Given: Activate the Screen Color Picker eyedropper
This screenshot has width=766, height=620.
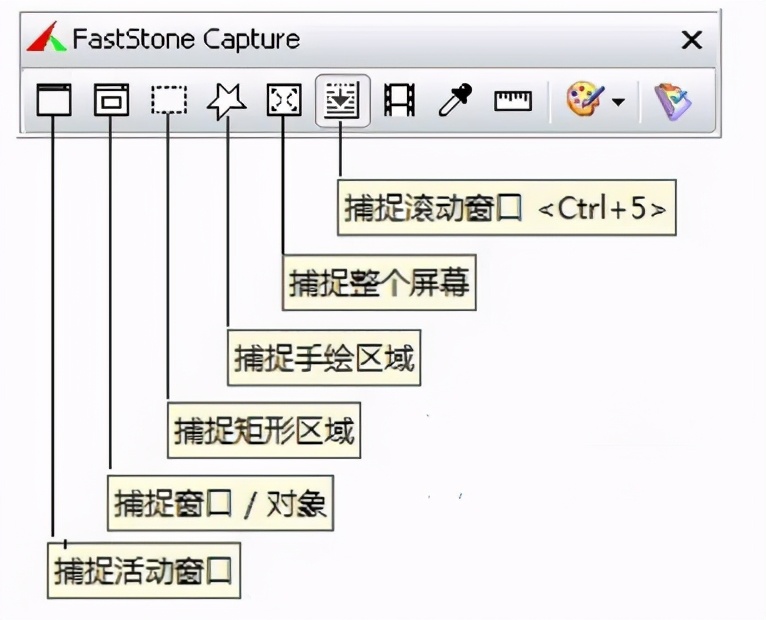Looking at the screenshot, I should [456, 100].
